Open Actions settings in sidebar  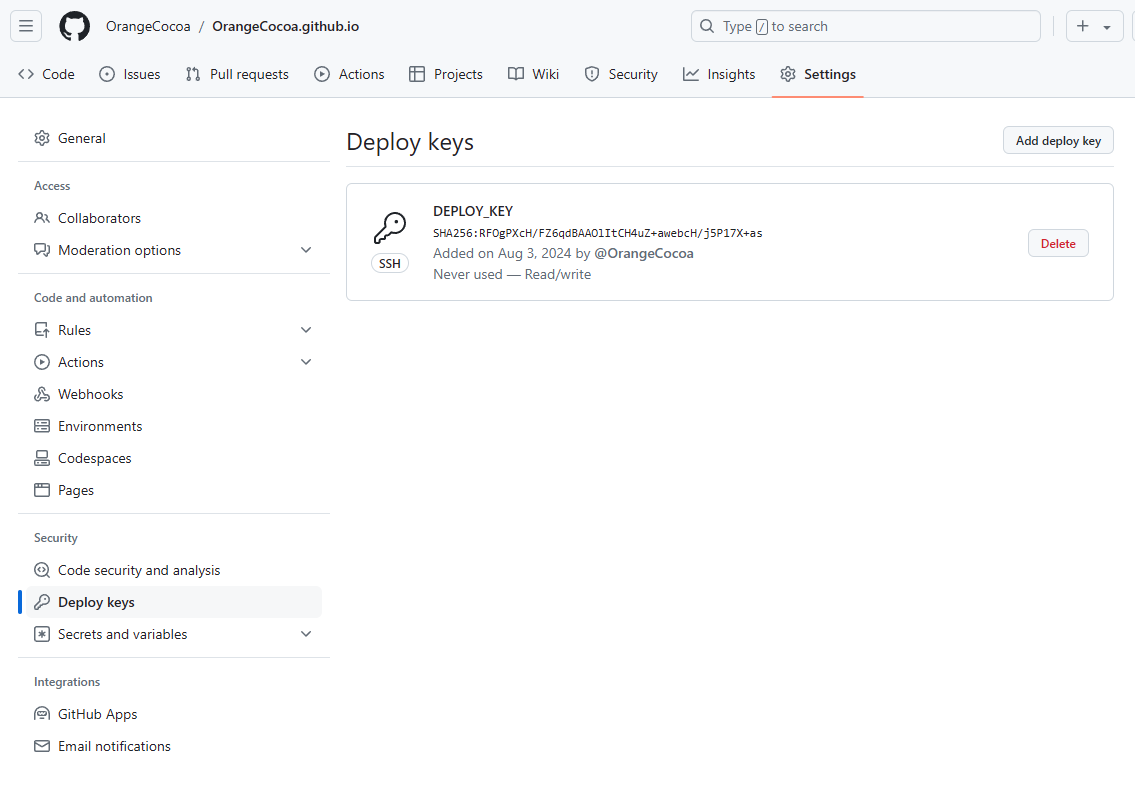(x=174, y=362)
